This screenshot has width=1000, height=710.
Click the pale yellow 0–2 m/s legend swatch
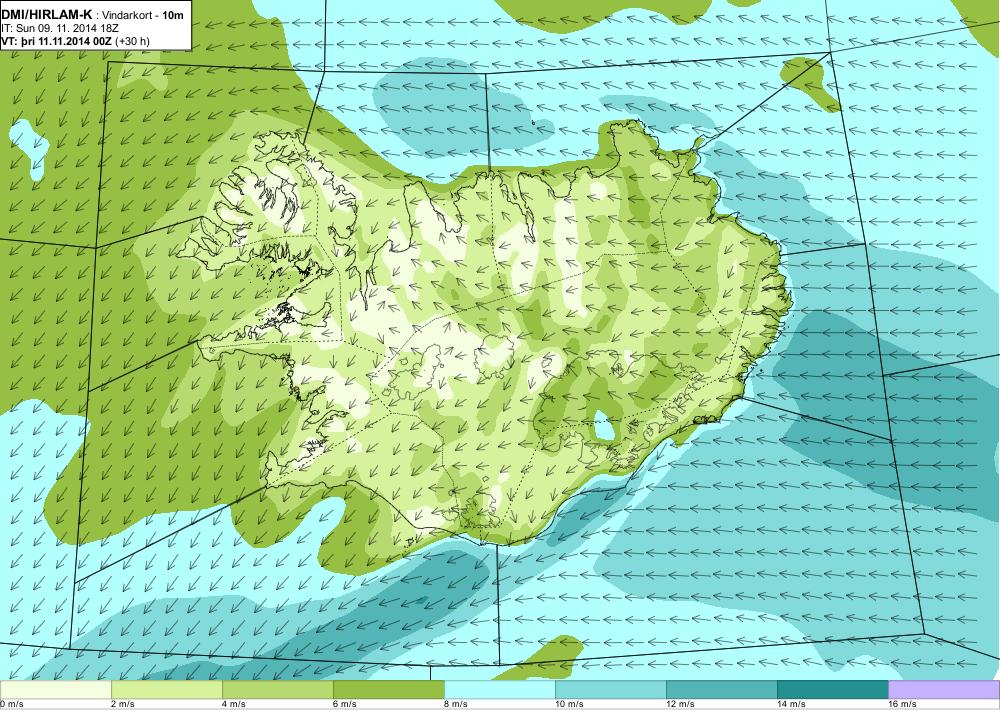tap(55, 690)
